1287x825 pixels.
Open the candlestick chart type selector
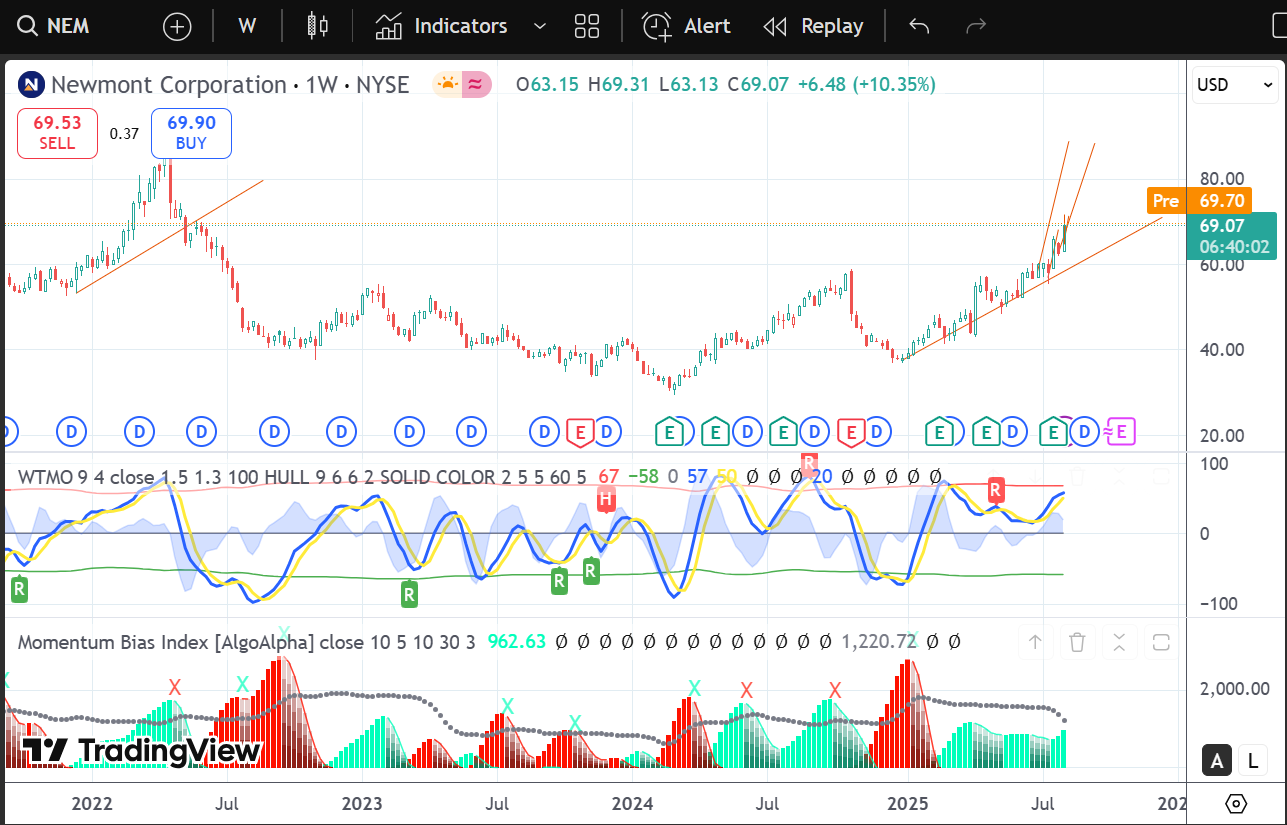(x=318, y=26)
